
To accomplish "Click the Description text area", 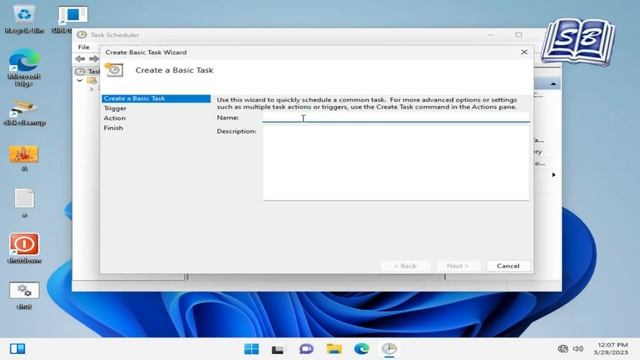I will tap(396, 163).
